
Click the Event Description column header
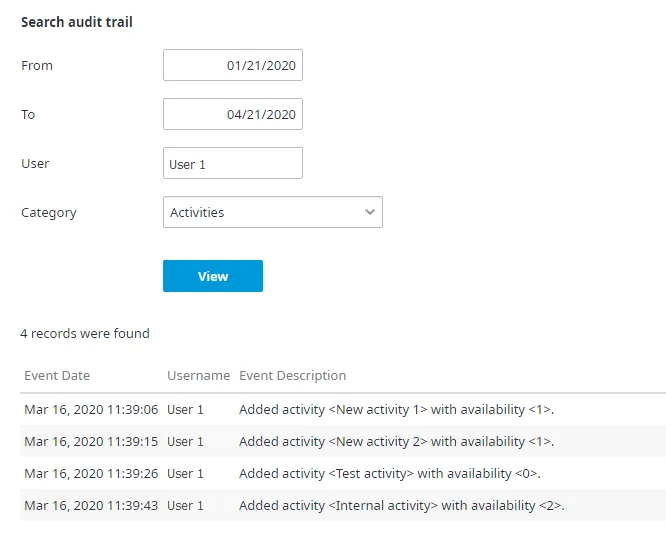(293, 375)
